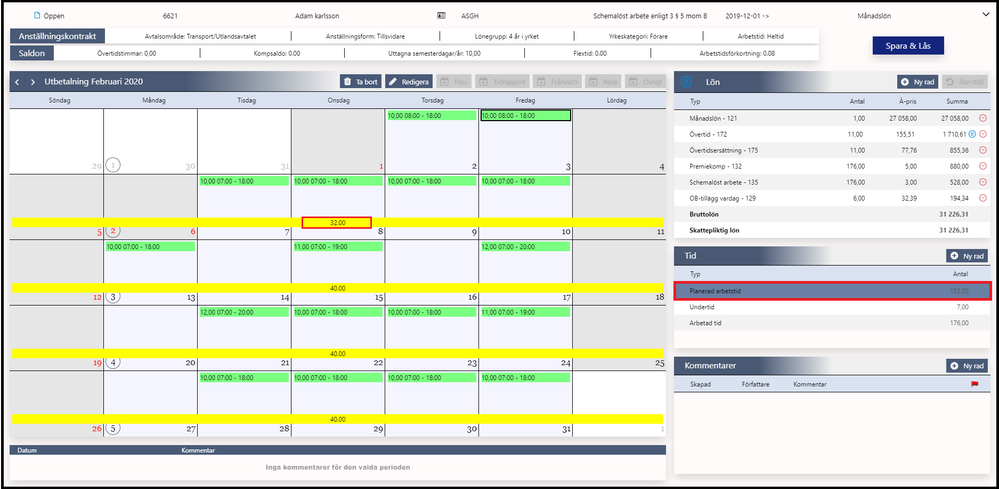Select the Undertid row in Tid
Viewport: 999px width, 489px height.
tap(833, 307)
